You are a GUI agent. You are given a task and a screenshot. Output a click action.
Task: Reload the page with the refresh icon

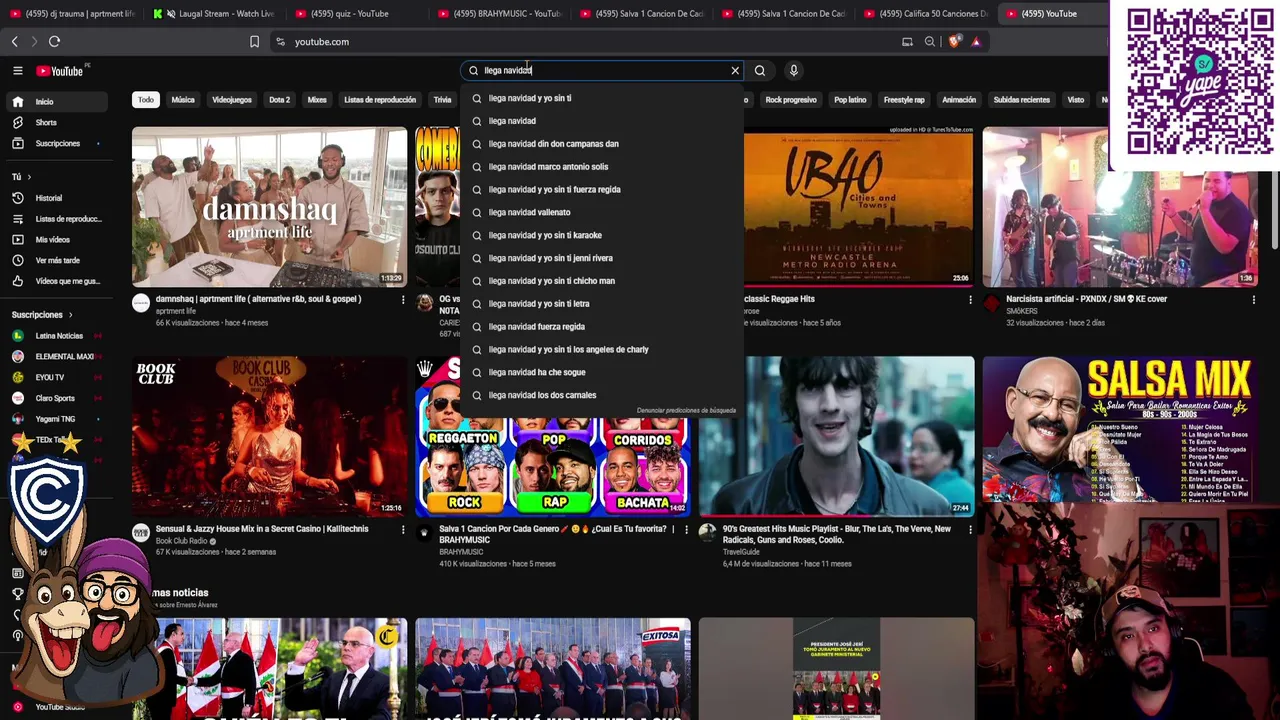[54, 42]
